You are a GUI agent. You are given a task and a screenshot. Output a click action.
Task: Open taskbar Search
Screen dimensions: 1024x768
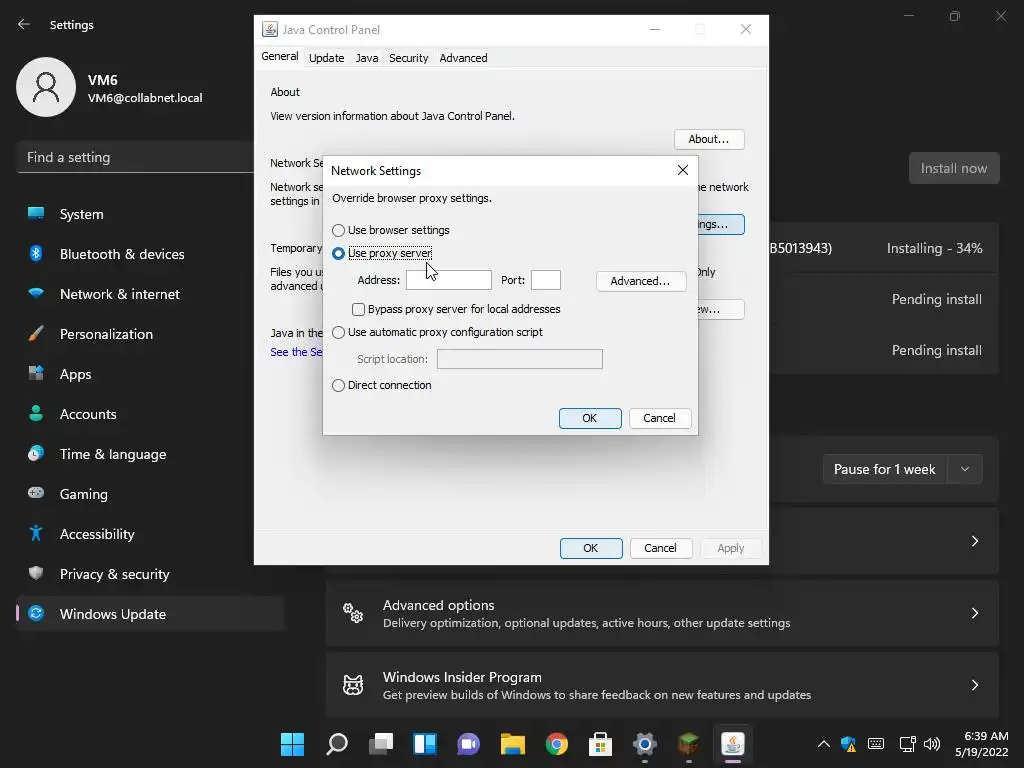337,744
